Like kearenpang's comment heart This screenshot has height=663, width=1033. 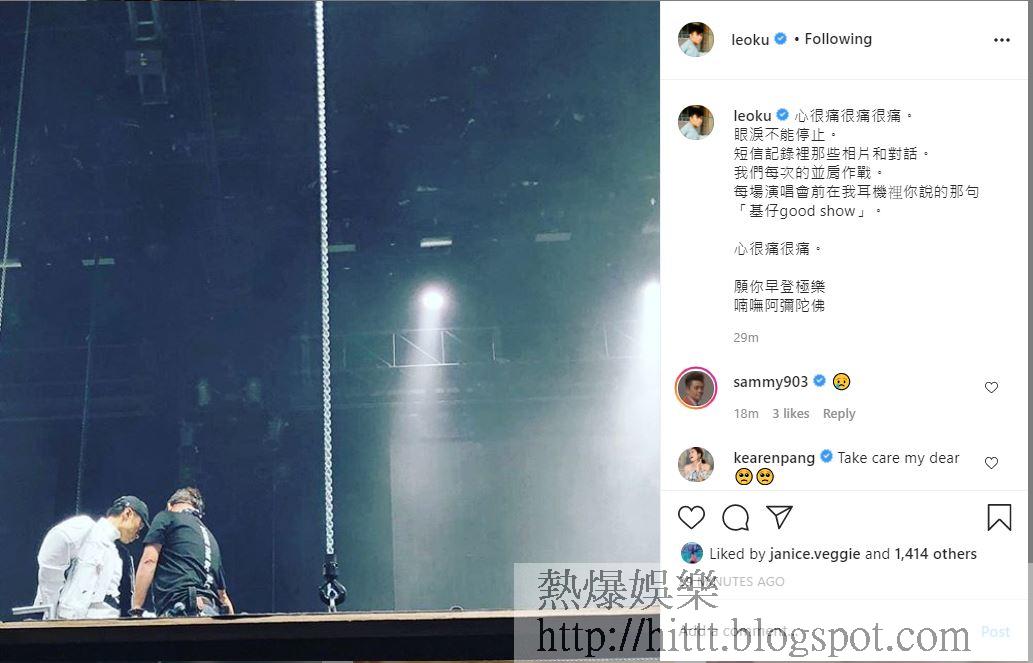click(x=991, y=463)
